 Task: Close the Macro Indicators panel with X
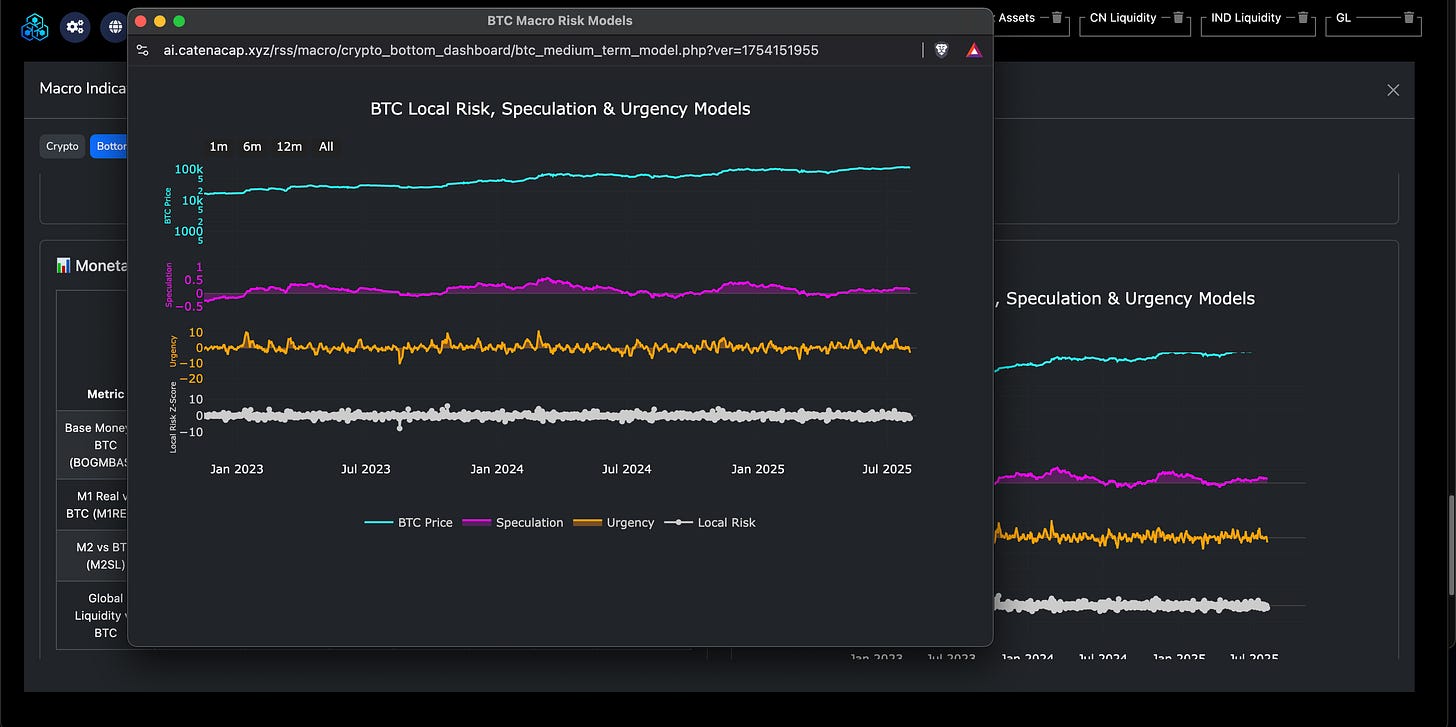[1393, 90]
